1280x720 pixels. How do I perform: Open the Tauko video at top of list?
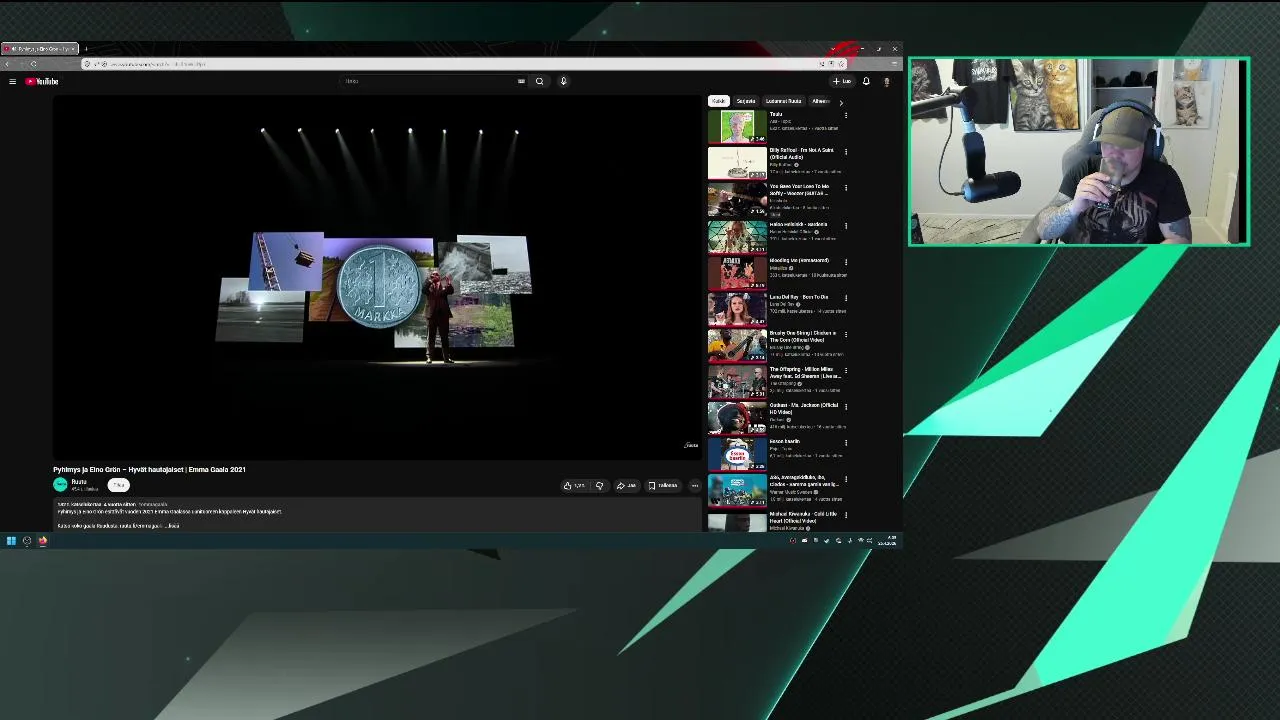(x=737, y=127)
